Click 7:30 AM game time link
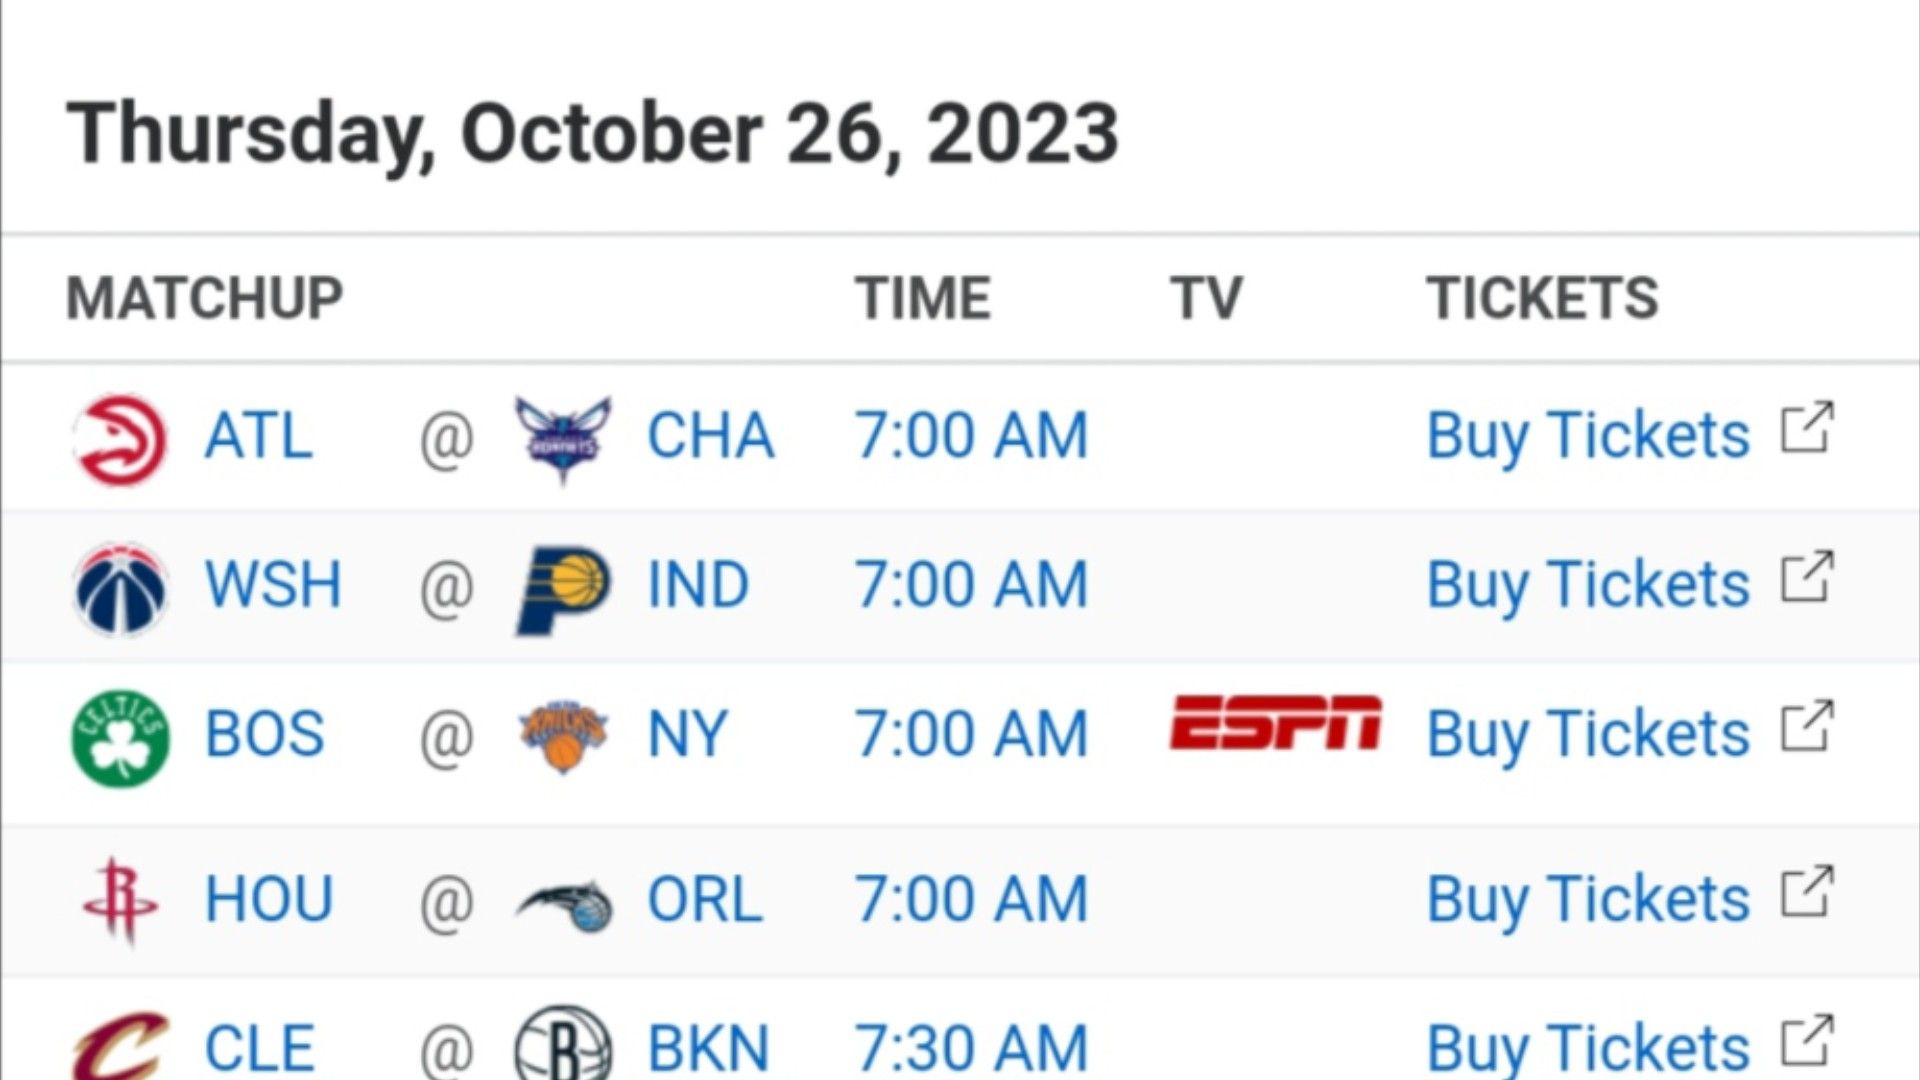The image size is (1920, 1080). click(x=971, y=1048)
